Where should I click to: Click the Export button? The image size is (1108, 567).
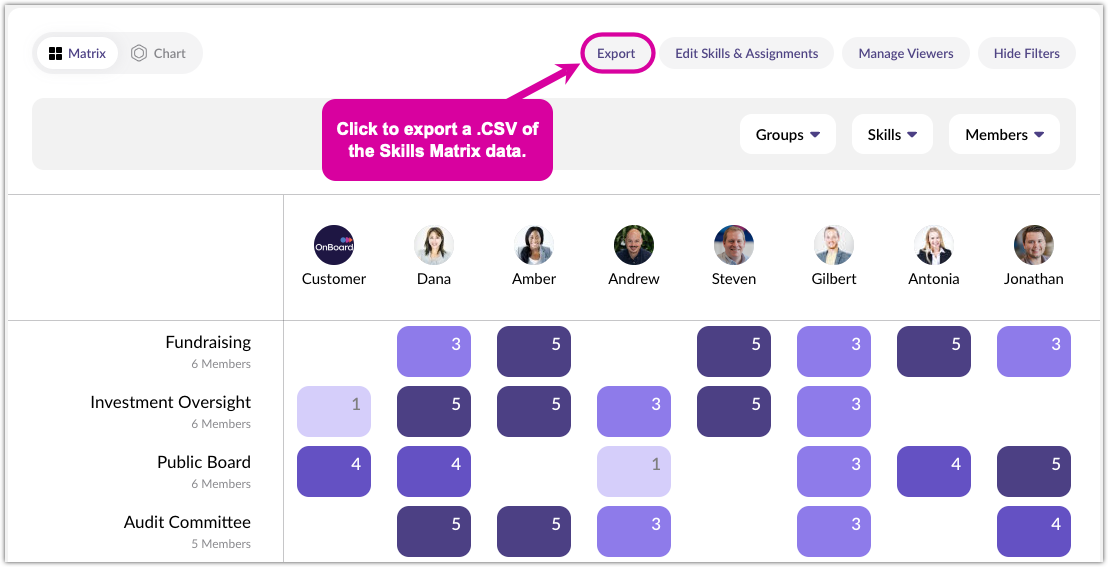(x=616, y=54)
